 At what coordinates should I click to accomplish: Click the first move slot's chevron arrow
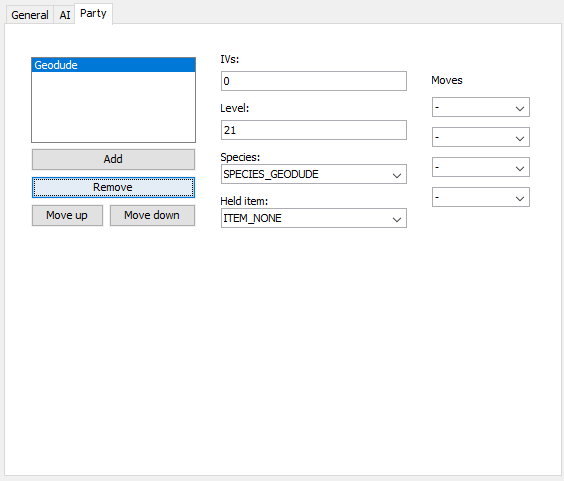click(x=520, y=108)
